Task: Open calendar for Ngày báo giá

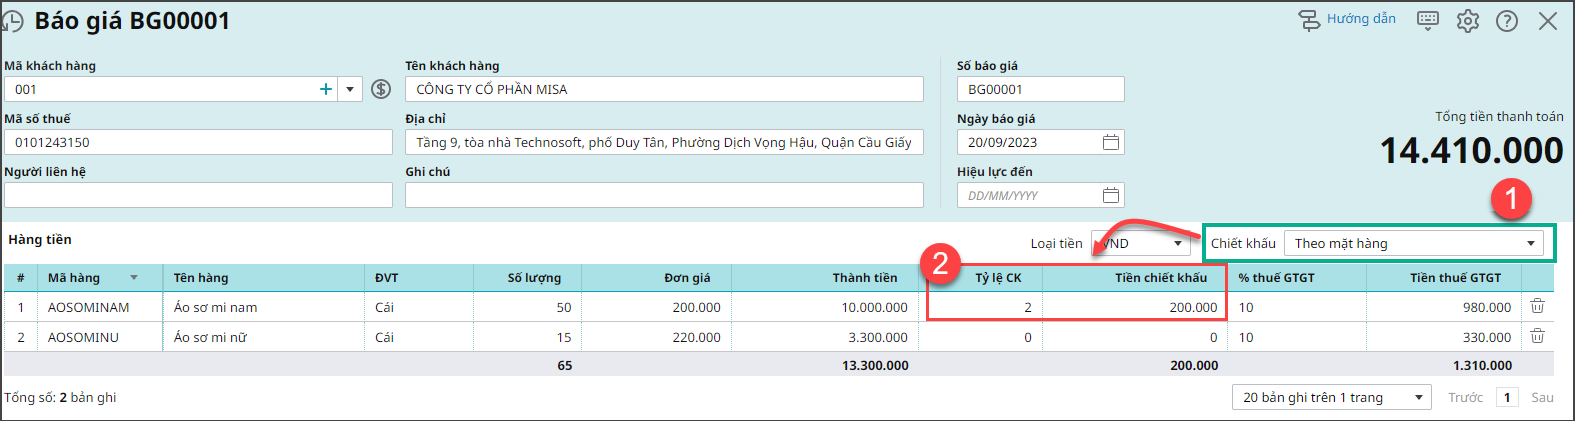Action: tap(1110, 142)
